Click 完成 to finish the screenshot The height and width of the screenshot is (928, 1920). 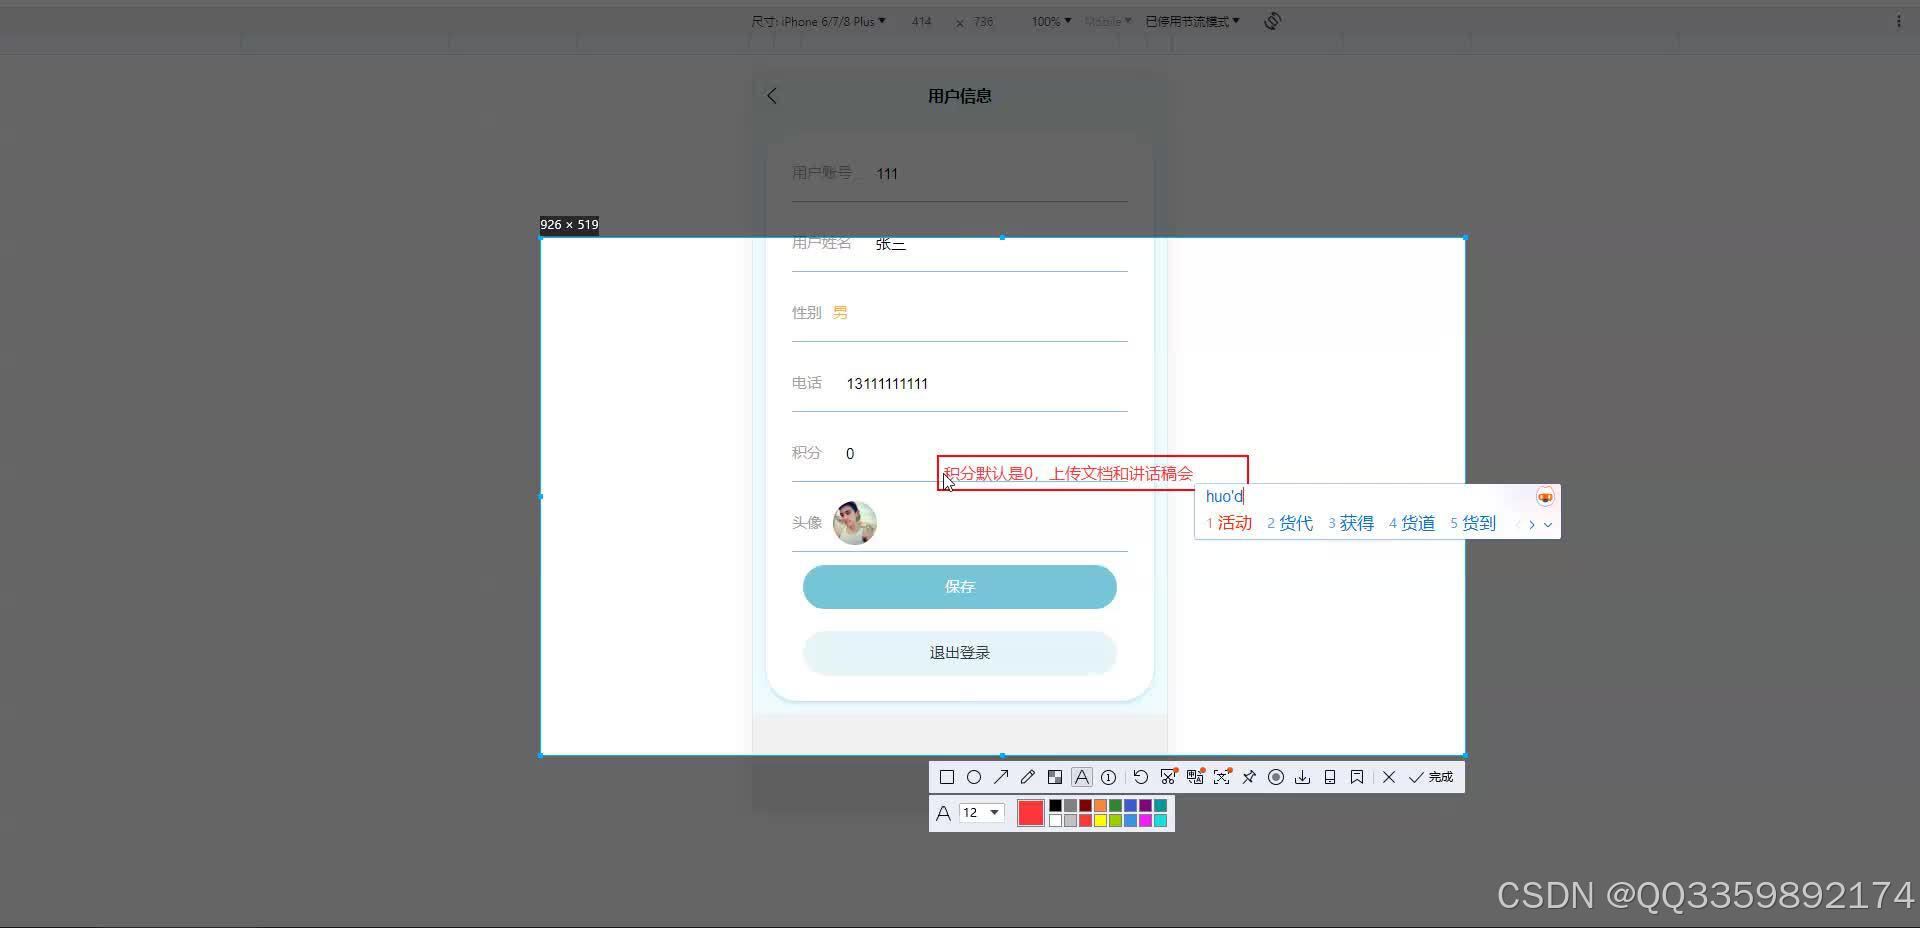tap(1431, 777)
